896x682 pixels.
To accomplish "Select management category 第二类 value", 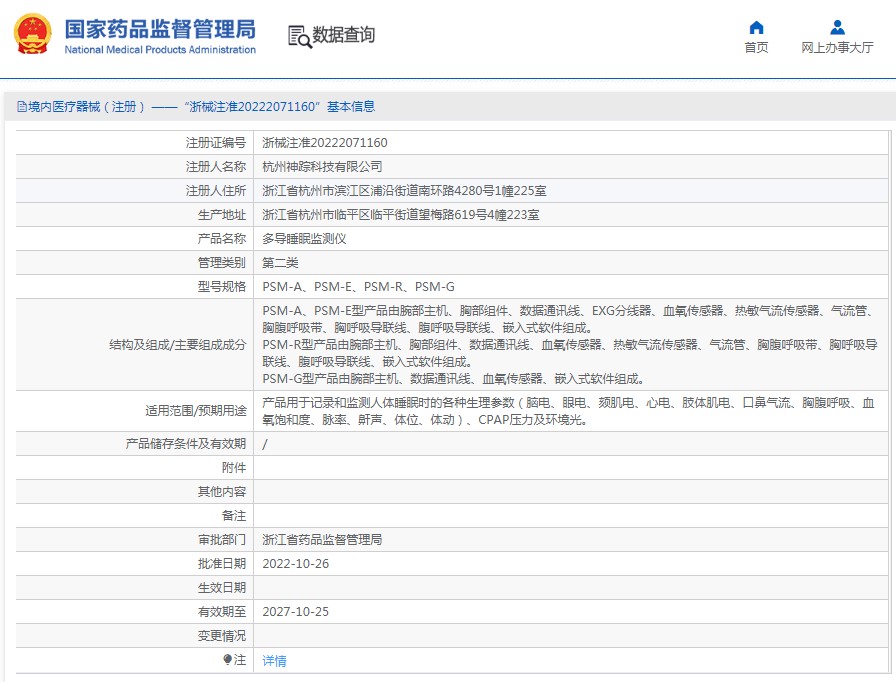I will coord(280,263).
